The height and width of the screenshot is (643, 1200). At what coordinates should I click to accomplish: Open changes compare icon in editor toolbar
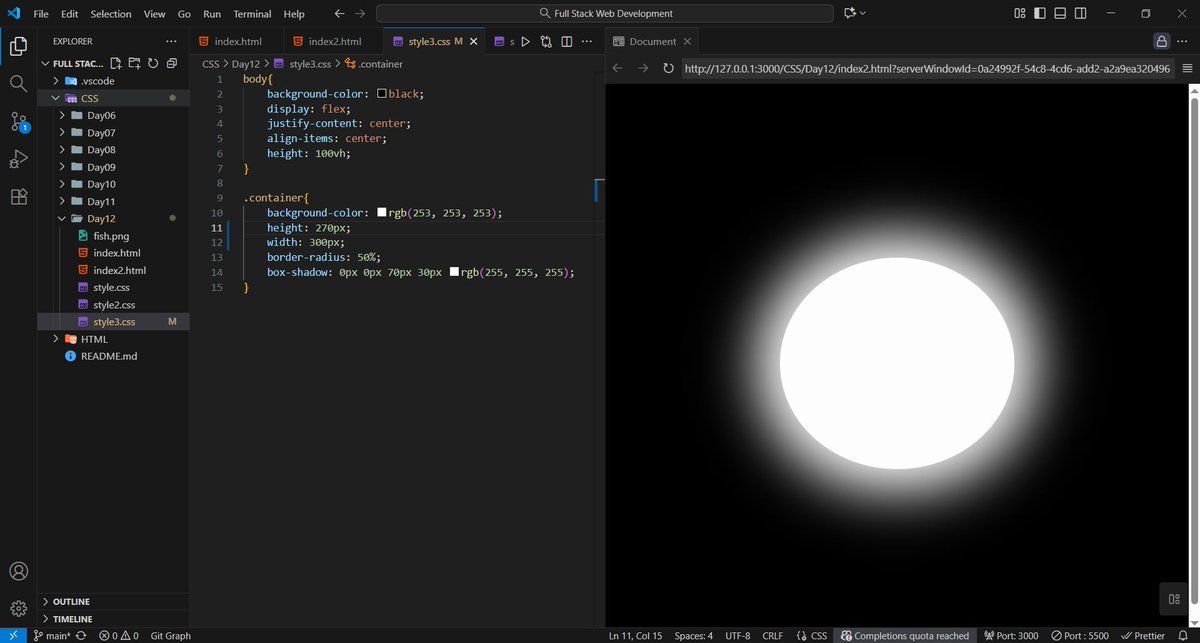click(546, 42)
